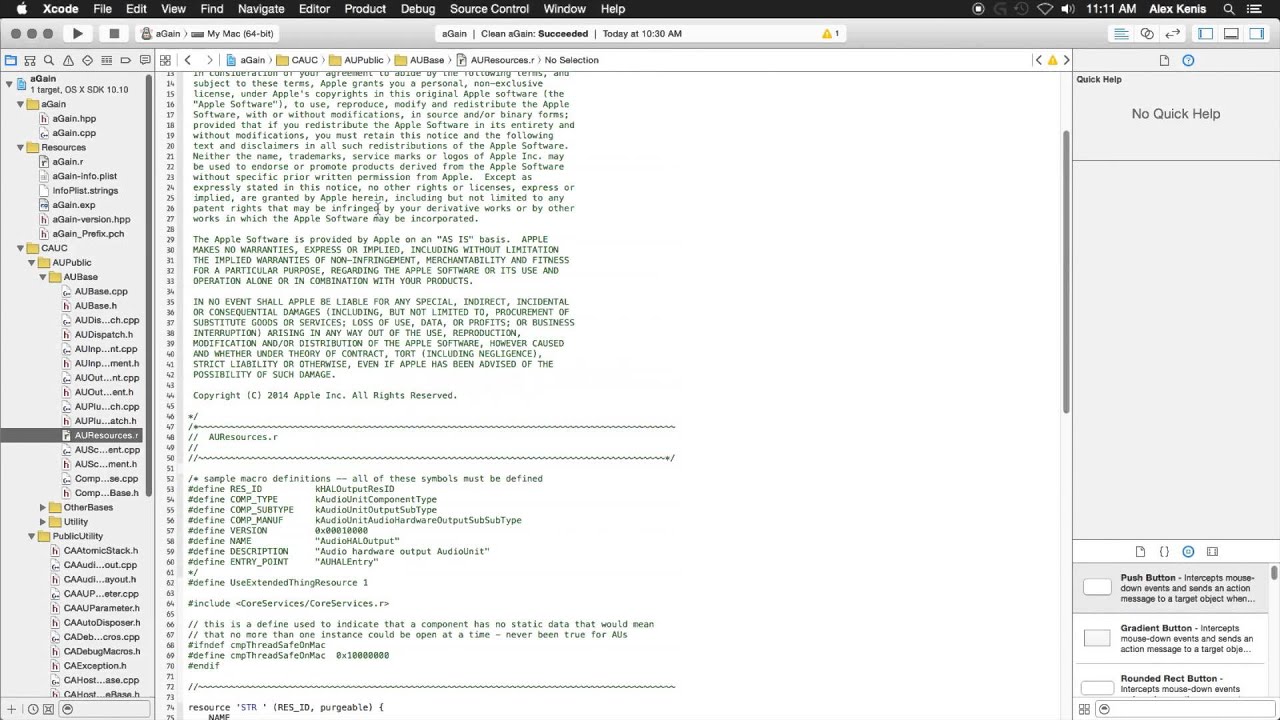Open the Project navigator folder icon
1280x720 pixels.
[11, 60]
